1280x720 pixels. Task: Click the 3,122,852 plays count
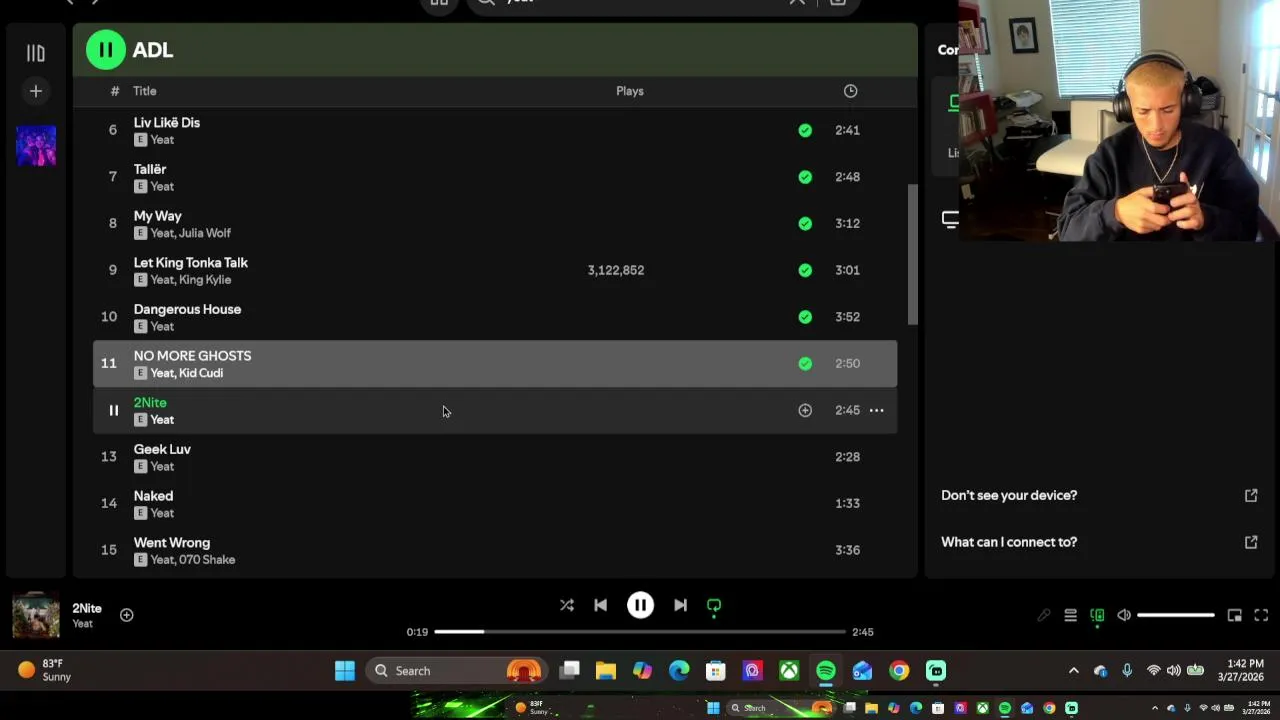point(616,270)
